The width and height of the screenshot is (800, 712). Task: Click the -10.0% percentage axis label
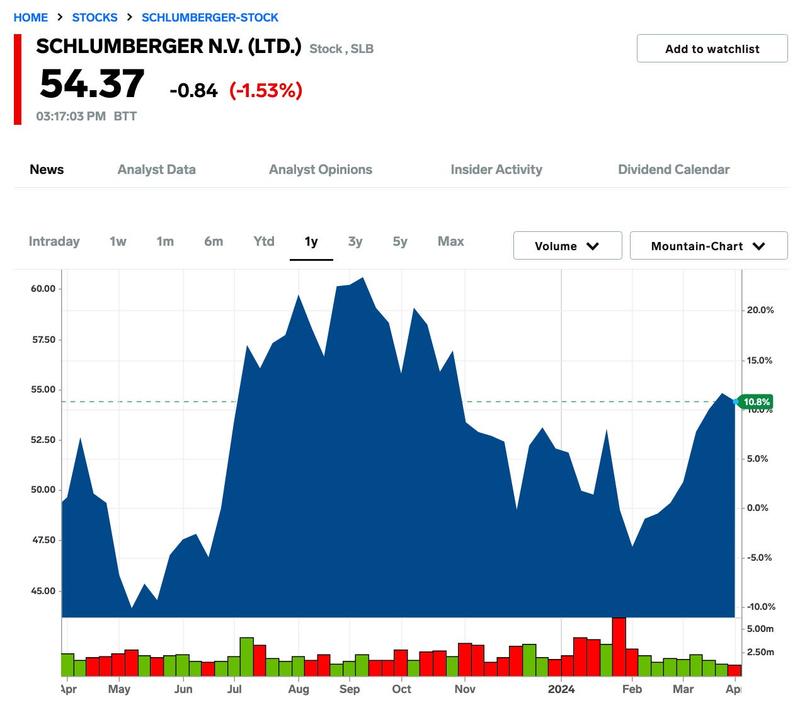761,607
